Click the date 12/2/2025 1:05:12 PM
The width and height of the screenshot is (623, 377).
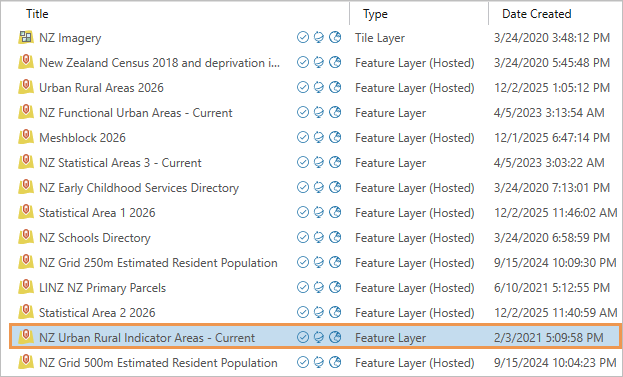coord(552,88)
